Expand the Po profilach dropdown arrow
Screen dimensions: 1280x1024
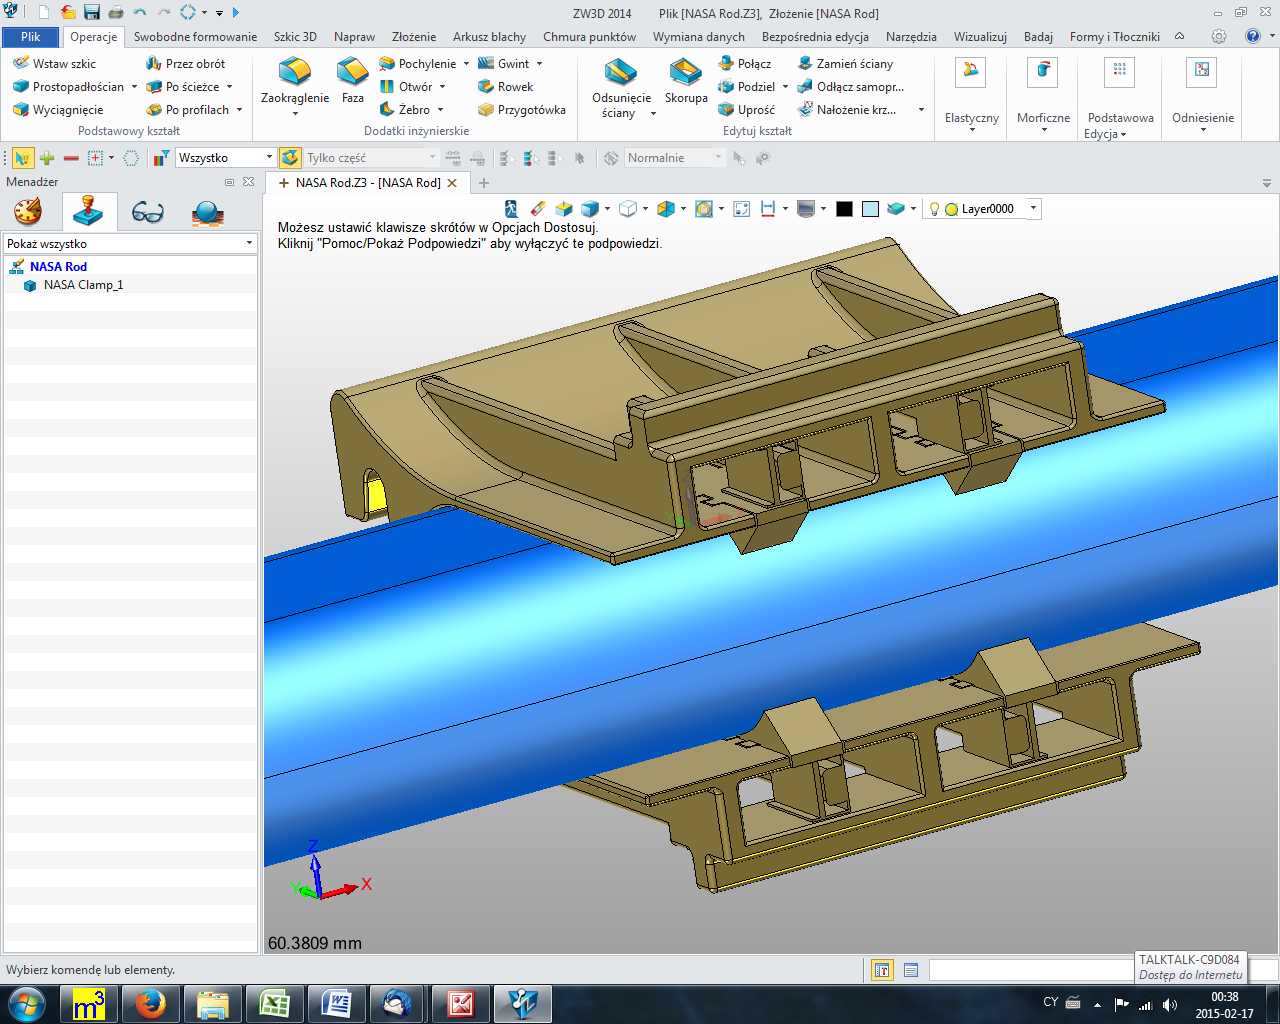pyautogui.click(x=239, y=110)
